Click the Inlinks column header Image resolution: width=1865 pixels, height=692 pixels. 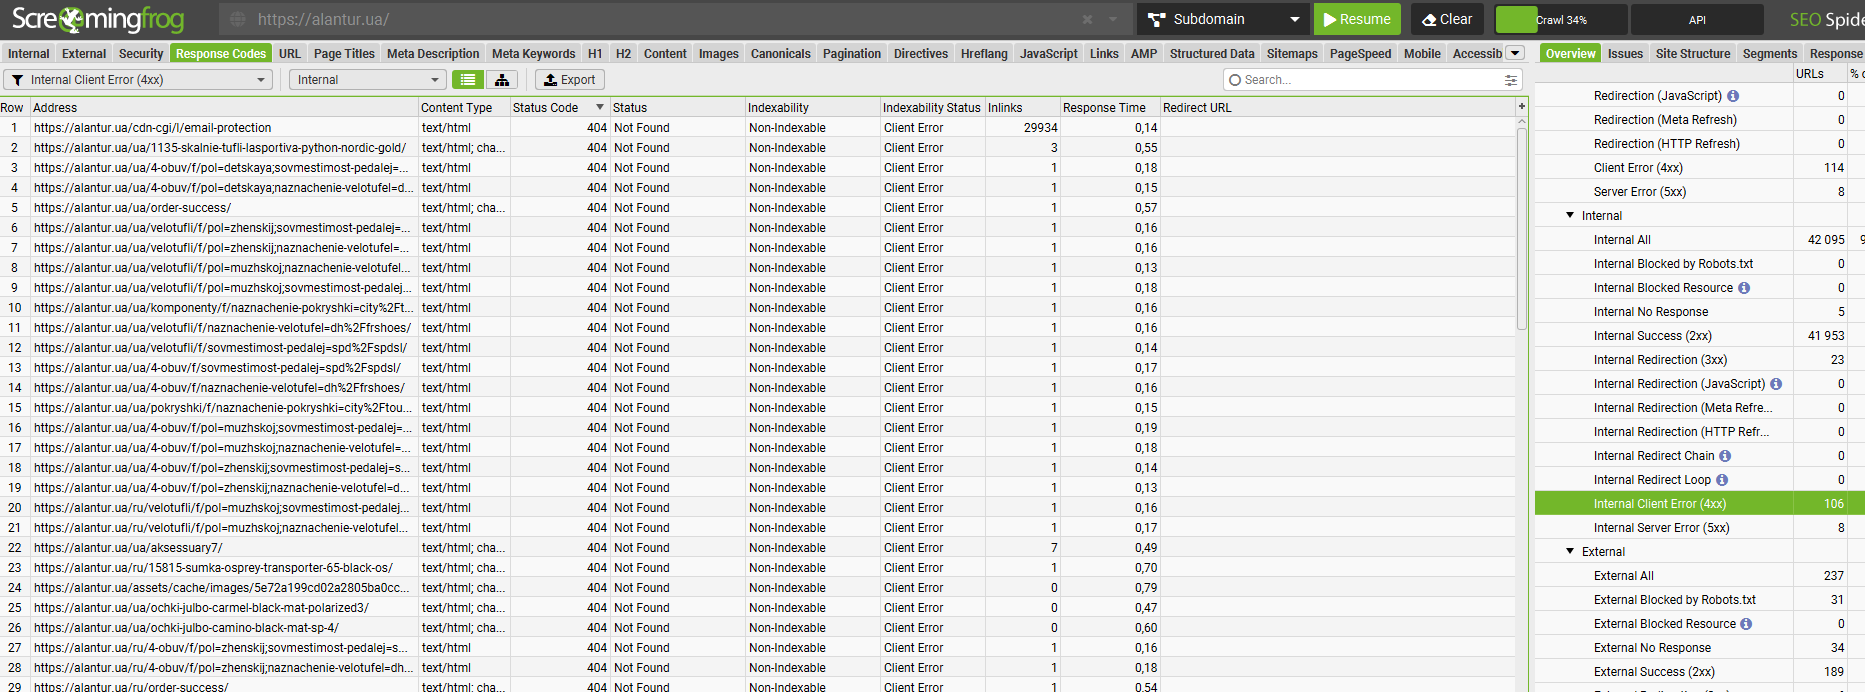(1021, 107)
